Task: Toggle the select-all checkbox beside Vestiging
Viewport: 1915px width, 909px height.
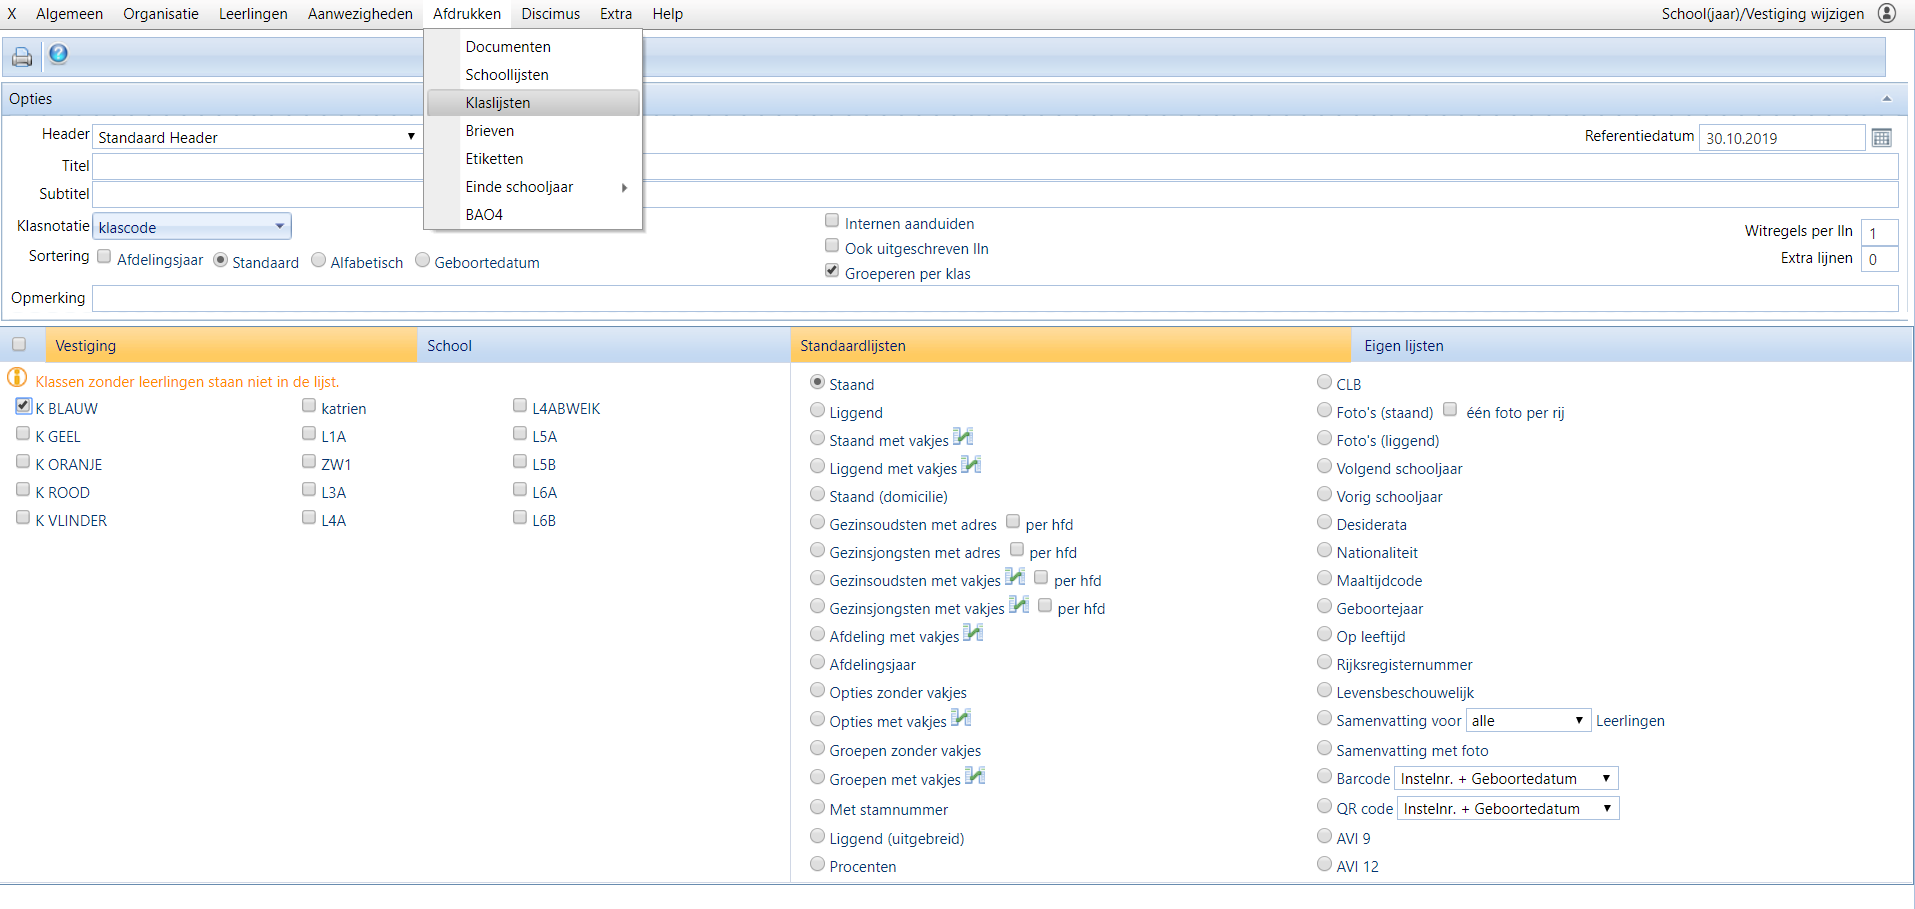Action: [x=19, y=344]
